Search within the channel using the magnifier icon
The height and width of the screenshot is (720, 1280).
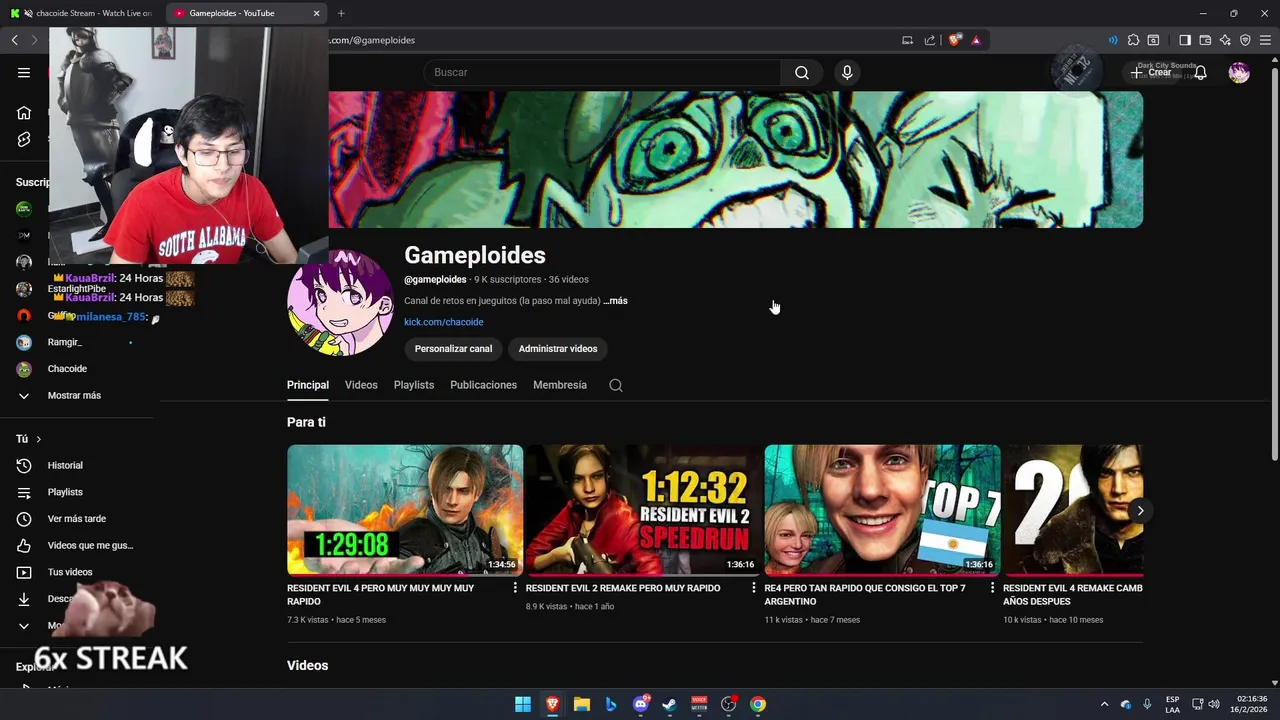[x=616, y=385]
